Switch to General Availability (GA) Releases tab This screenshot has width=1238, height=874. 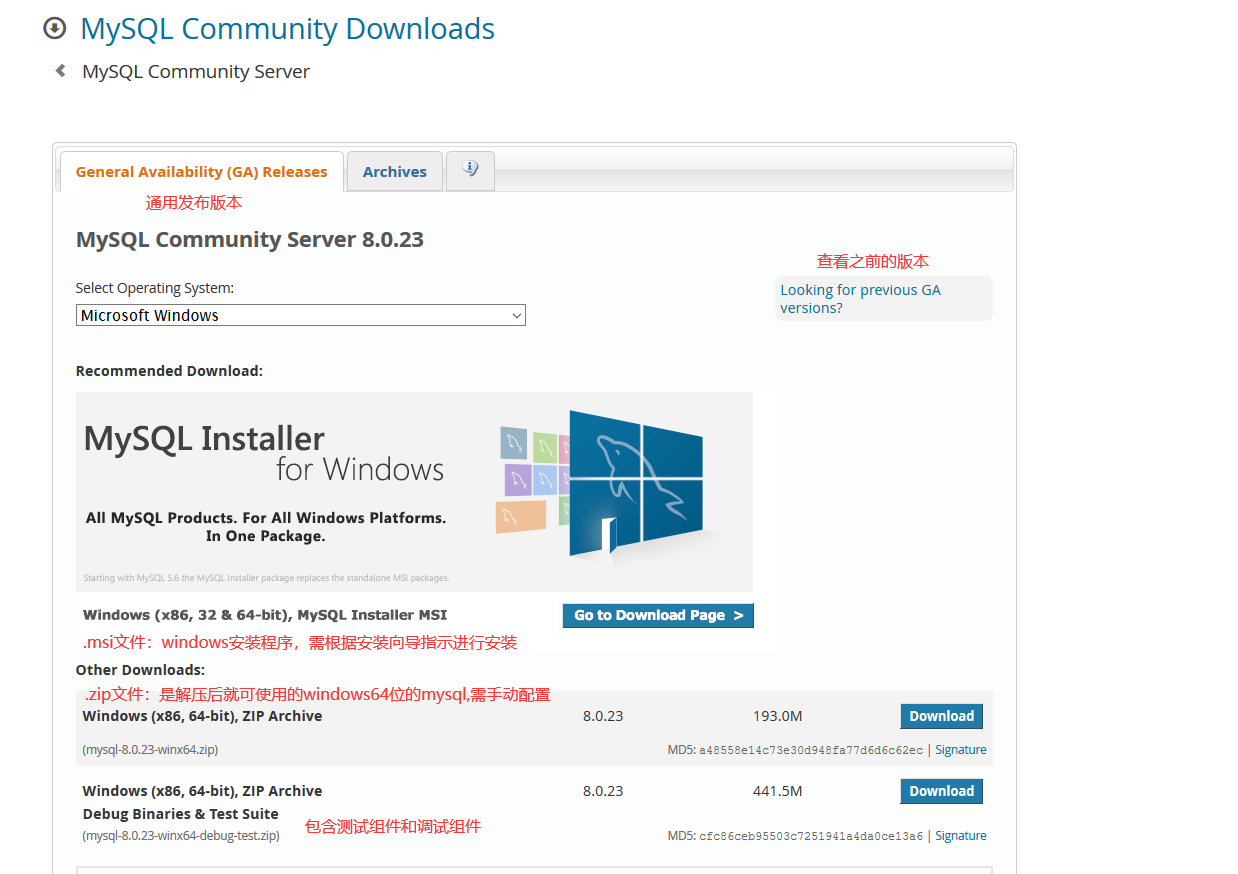[201, 172]
